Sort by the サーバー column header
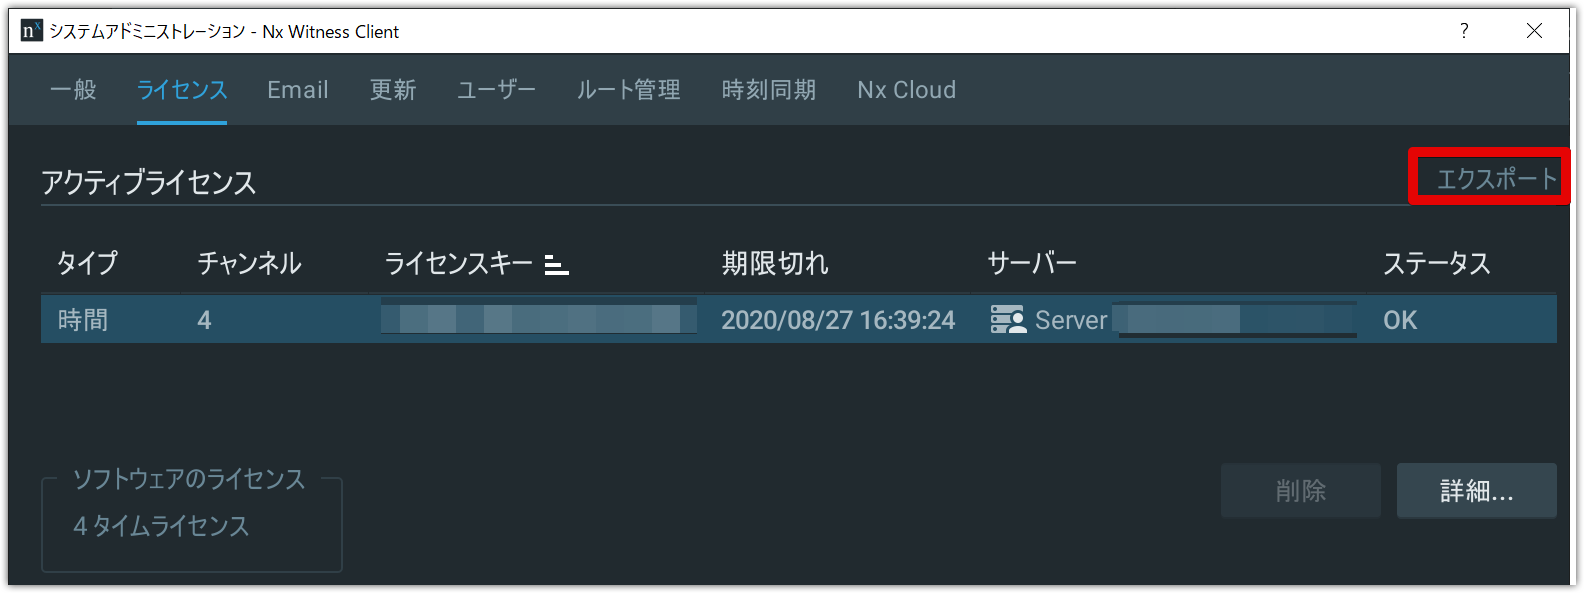 [x=1032, y=263]
